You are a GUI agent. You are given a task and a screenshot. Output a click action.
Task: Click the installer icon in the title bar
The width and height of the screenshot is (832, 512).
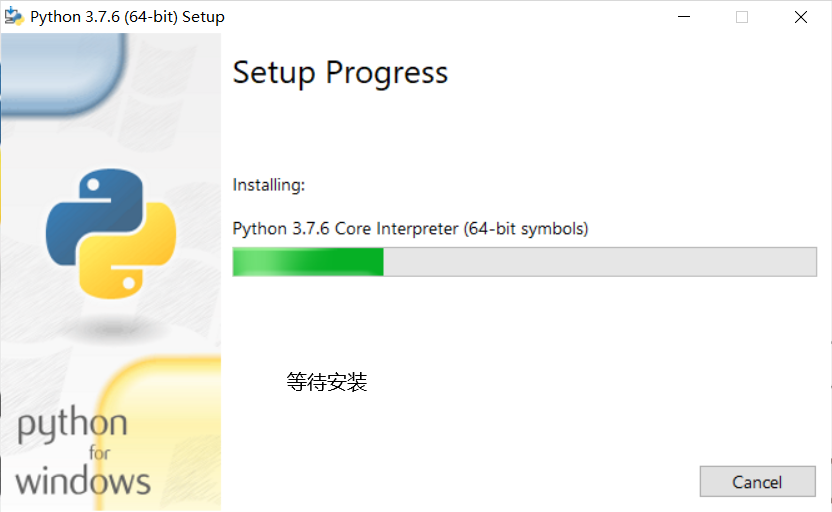click(x=14, y=17)
